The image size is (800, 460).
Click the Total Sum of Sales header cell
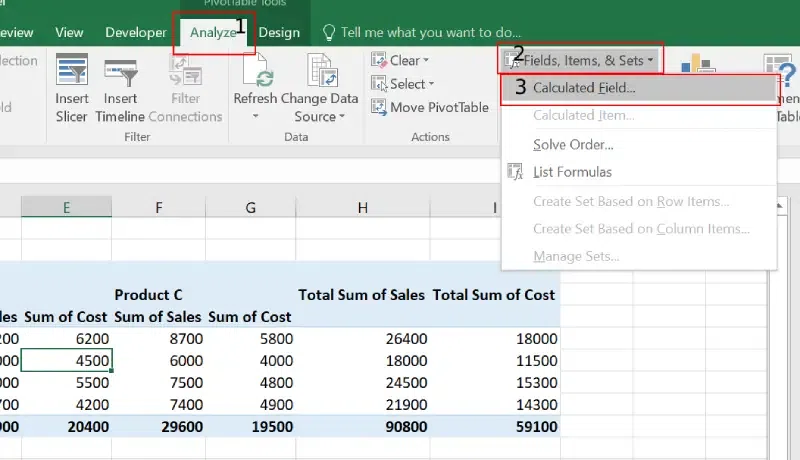tap(362, 295)
